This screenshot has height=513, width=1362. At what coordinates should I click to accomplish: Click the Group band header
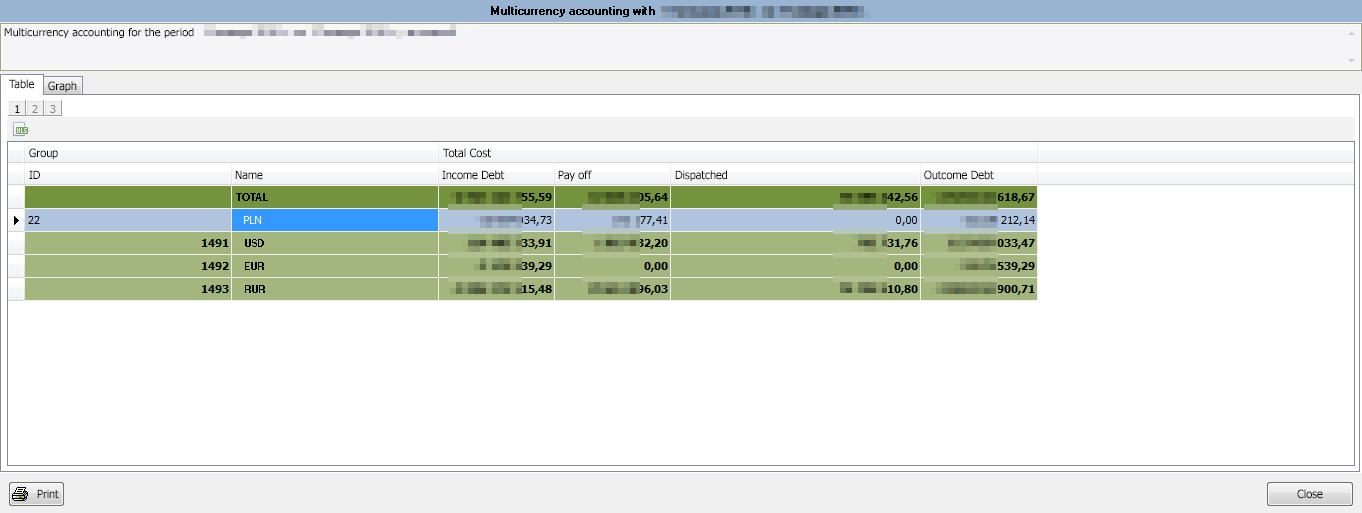point(232,153)
